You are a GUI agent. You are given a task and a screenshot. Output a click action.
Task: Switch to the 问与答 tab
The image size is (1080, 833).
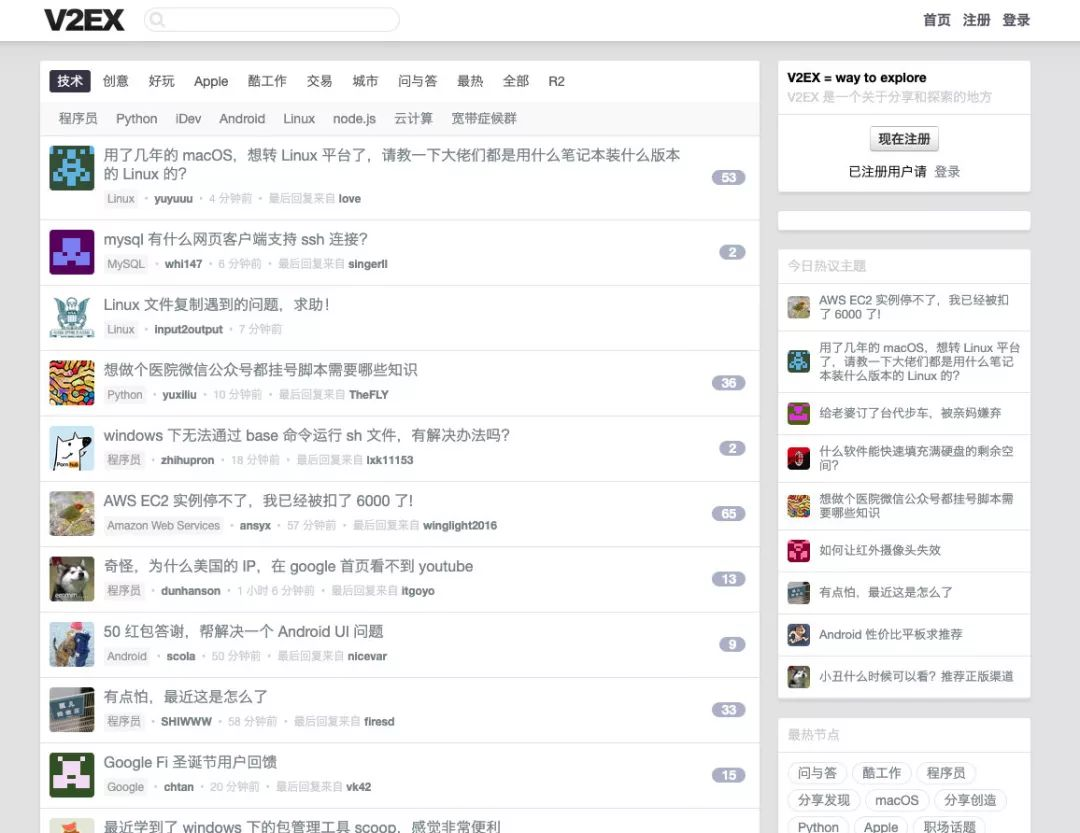click(417, 81)
